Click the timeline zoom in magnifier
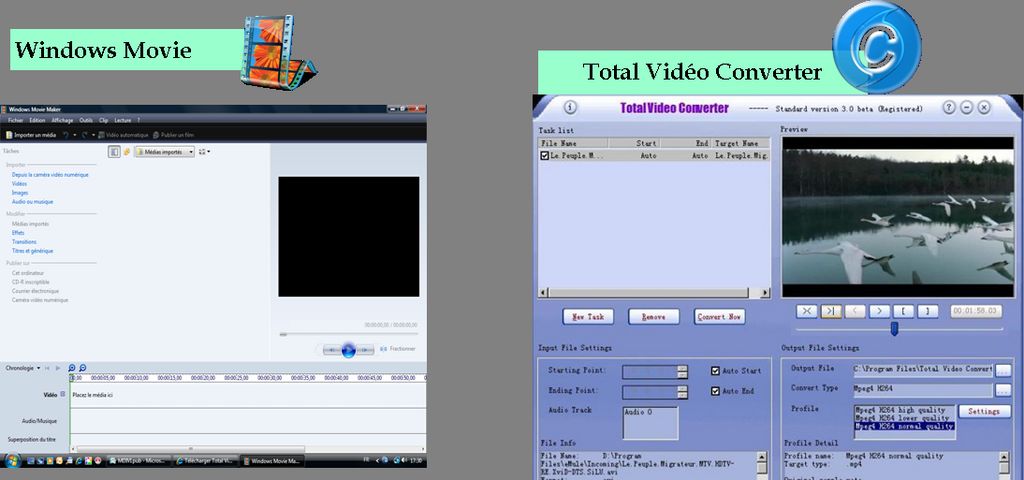The image size is (1024, 480). click(x=72, y=368)
